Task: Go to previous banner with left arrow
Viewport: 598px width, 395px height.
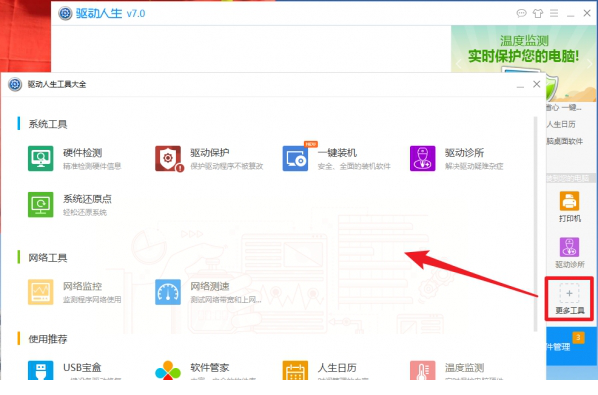Action: click(x=458, y=63)
